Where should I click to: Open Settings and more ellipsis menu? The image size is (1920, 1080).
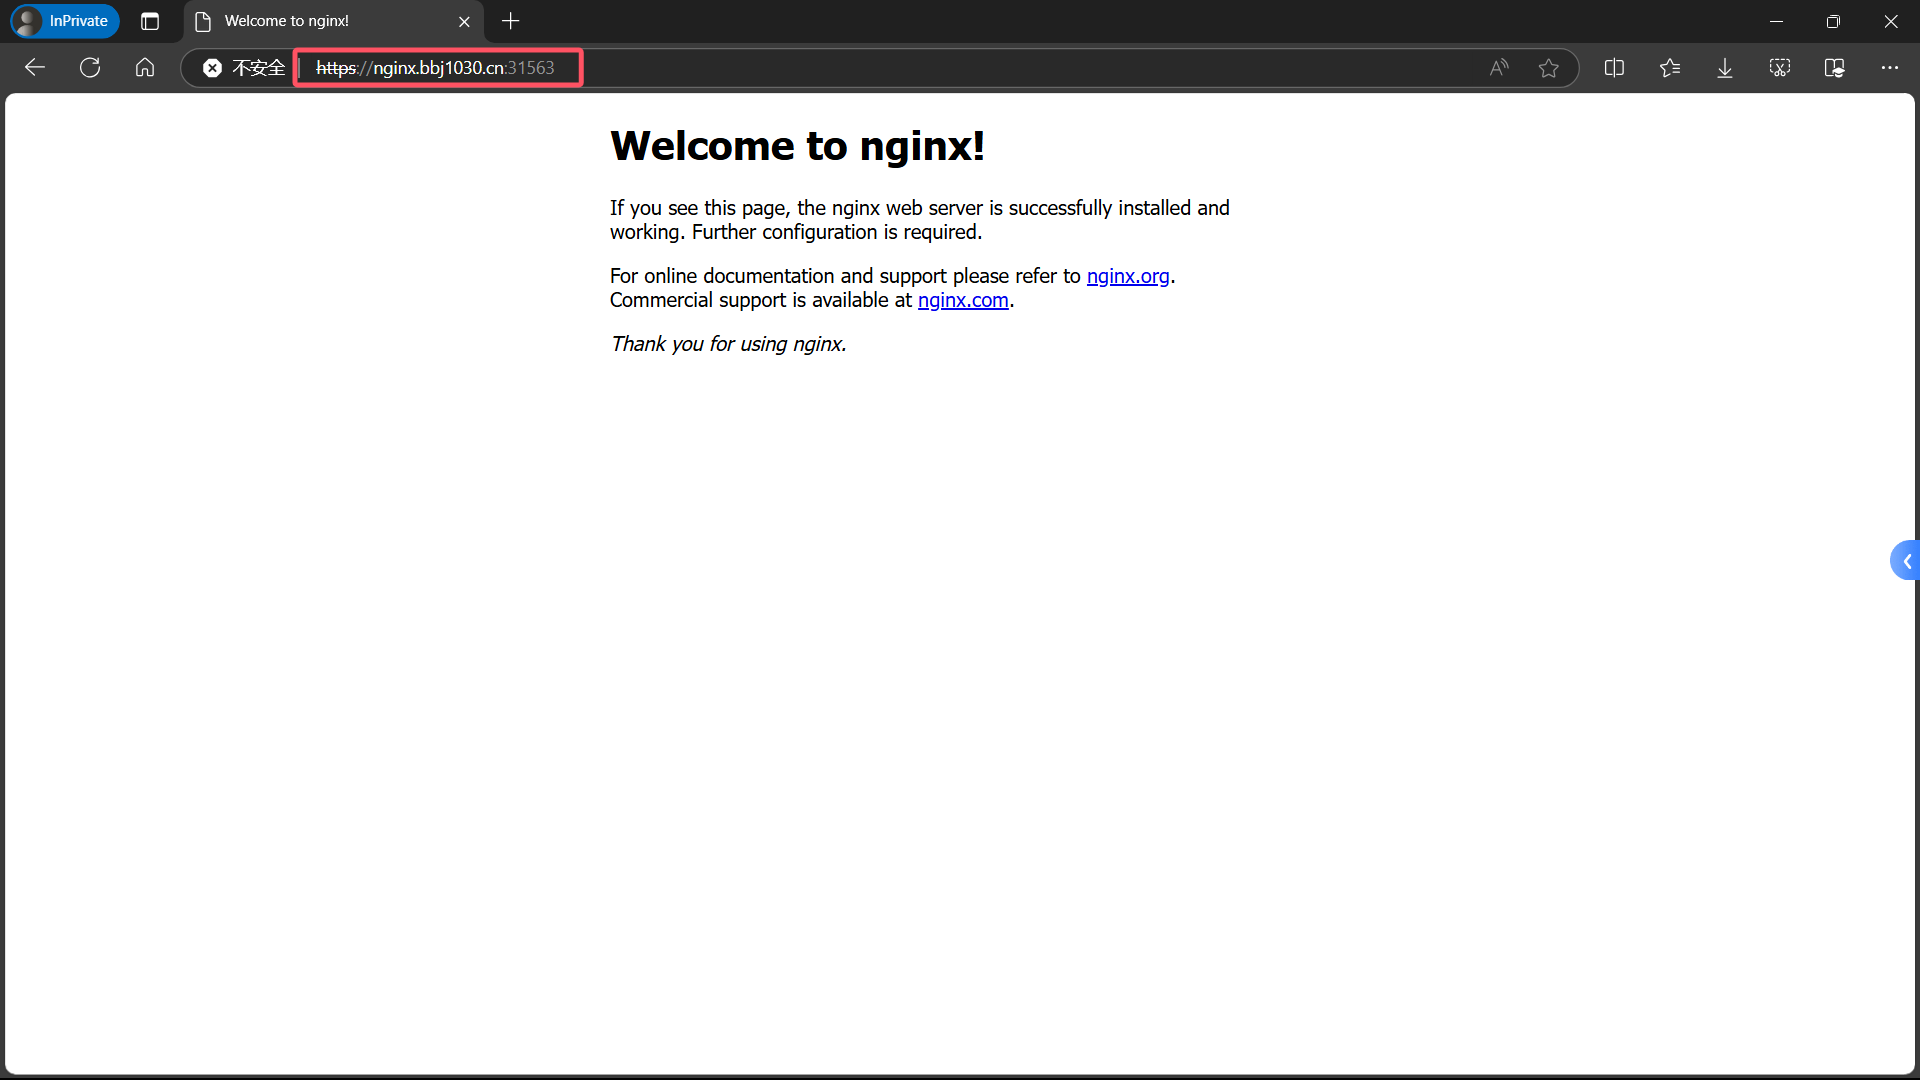1889,68
